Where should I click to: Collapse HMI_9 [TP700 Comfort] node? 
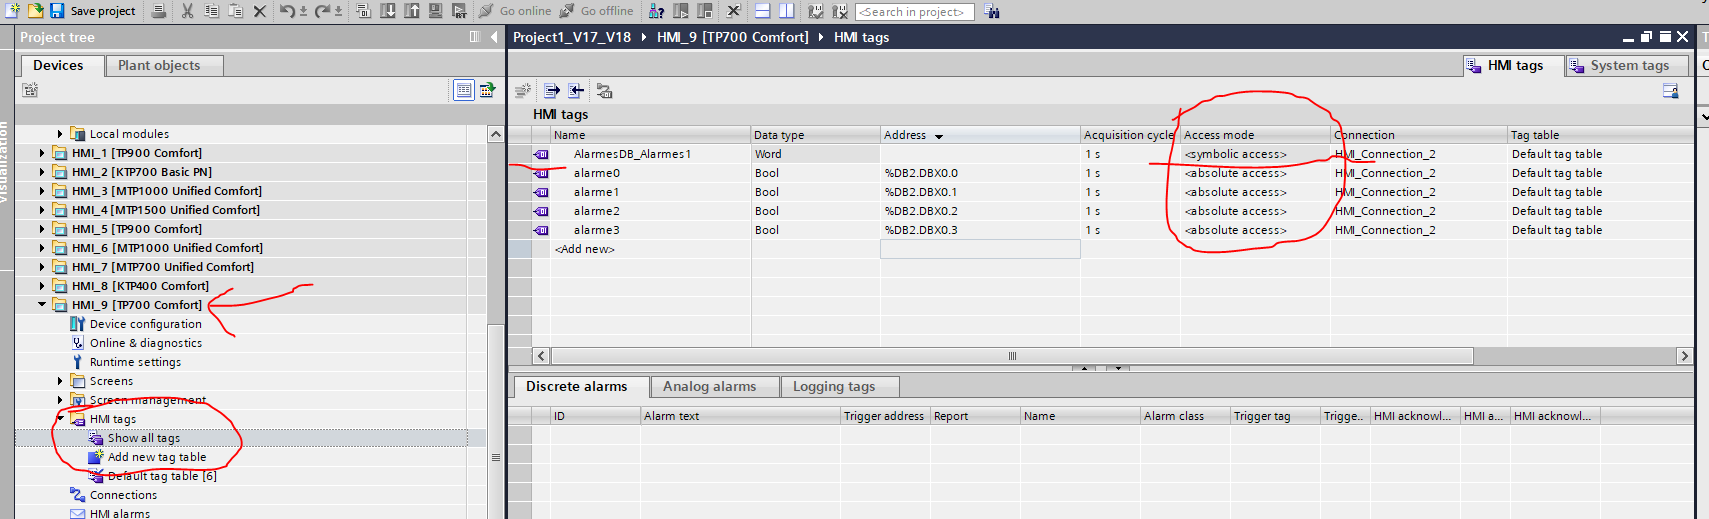click(42, 305)
